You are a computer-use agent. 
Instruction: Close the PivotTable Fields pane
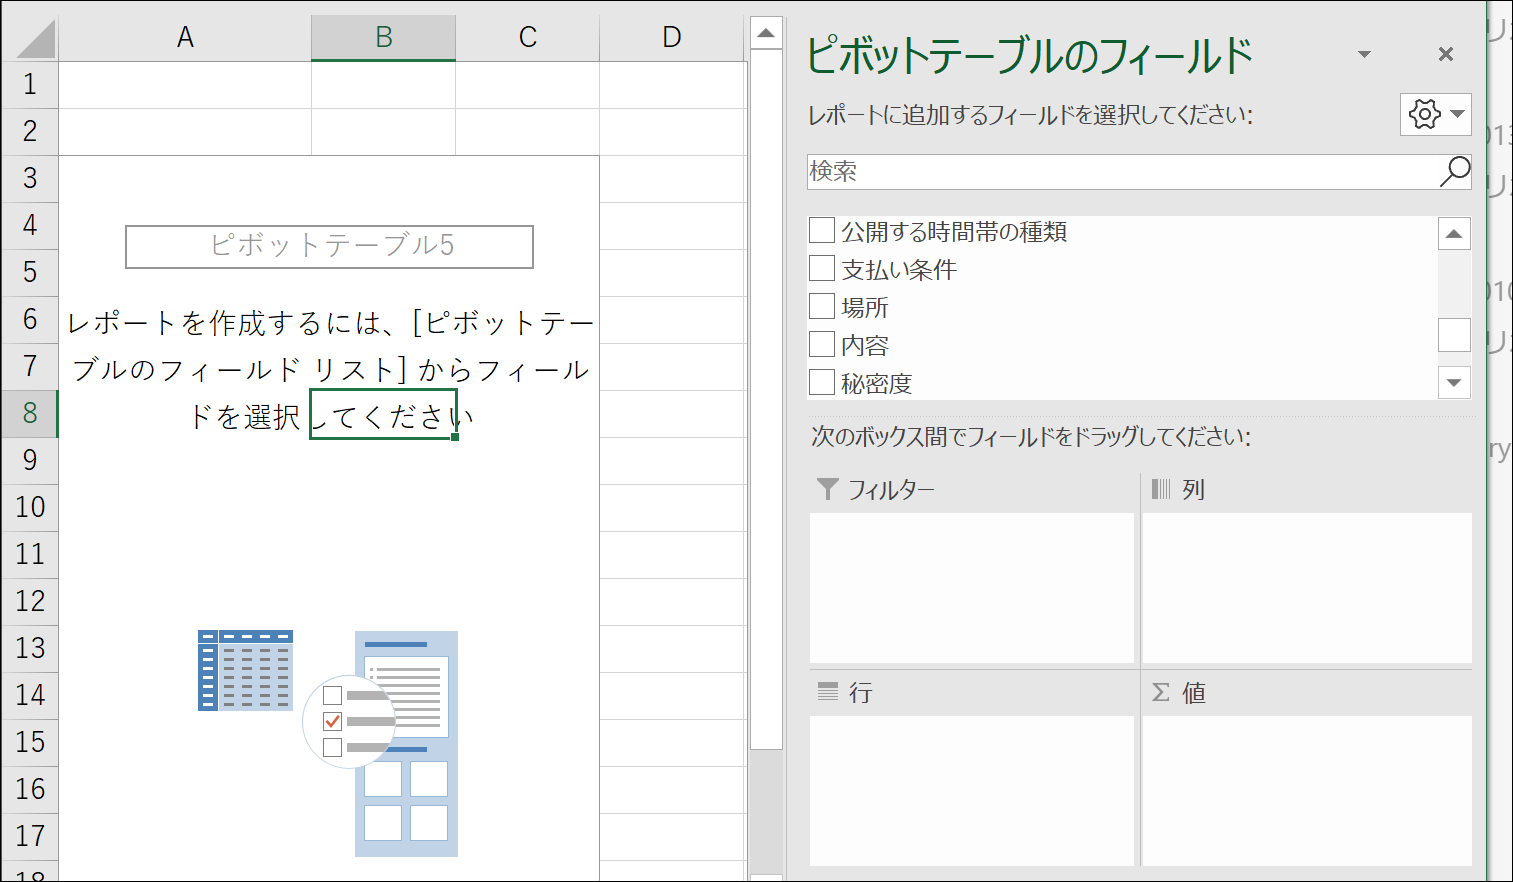click(1445, 54)
